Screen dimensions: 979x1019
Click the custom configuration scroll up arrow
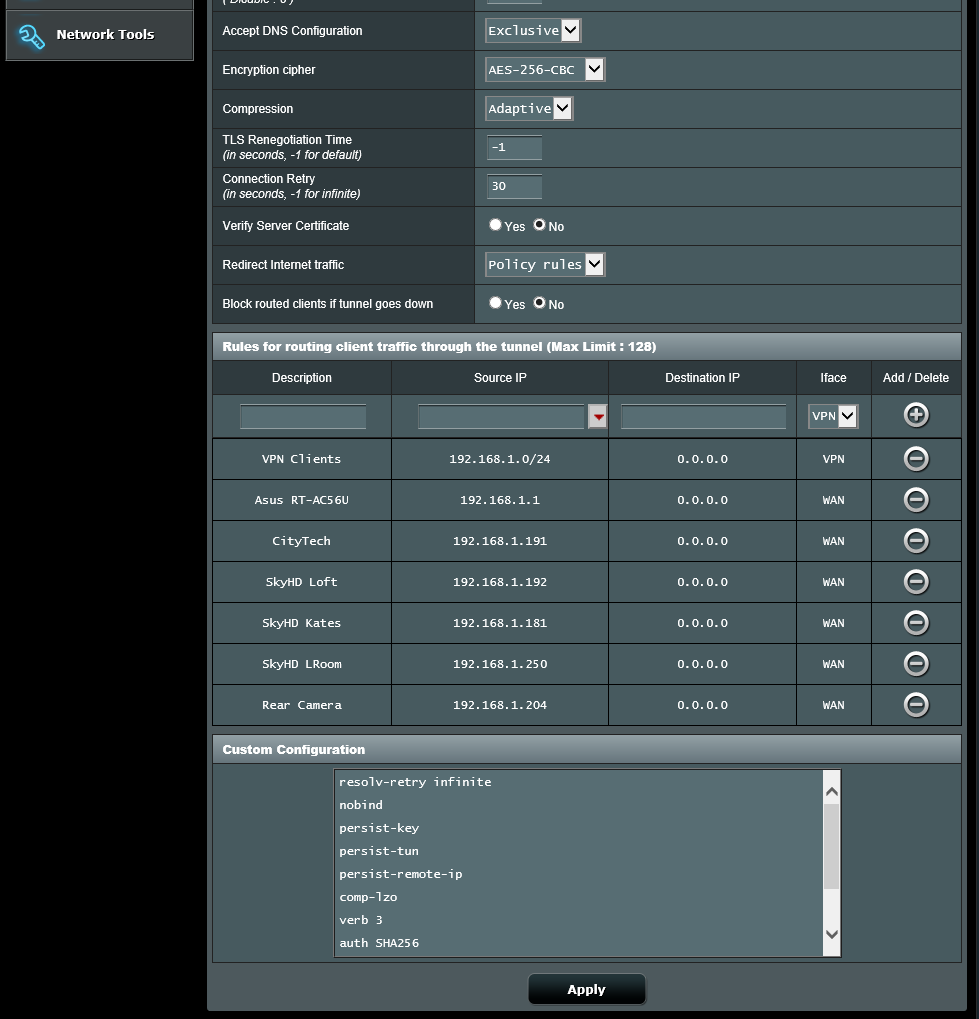tap(831, 792)
